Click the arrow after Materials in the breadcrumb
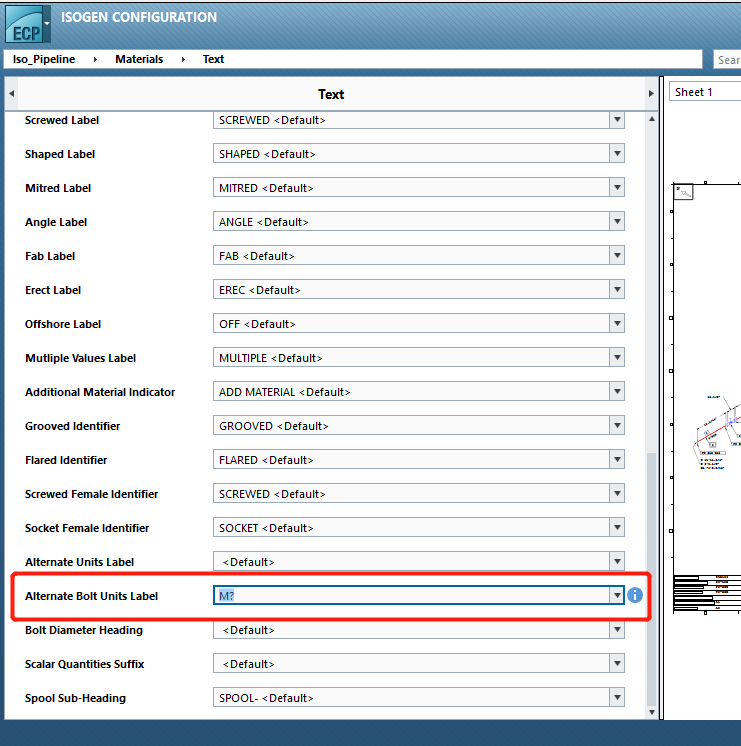This screenshot has width=741, height=746. tap(183, 59)
